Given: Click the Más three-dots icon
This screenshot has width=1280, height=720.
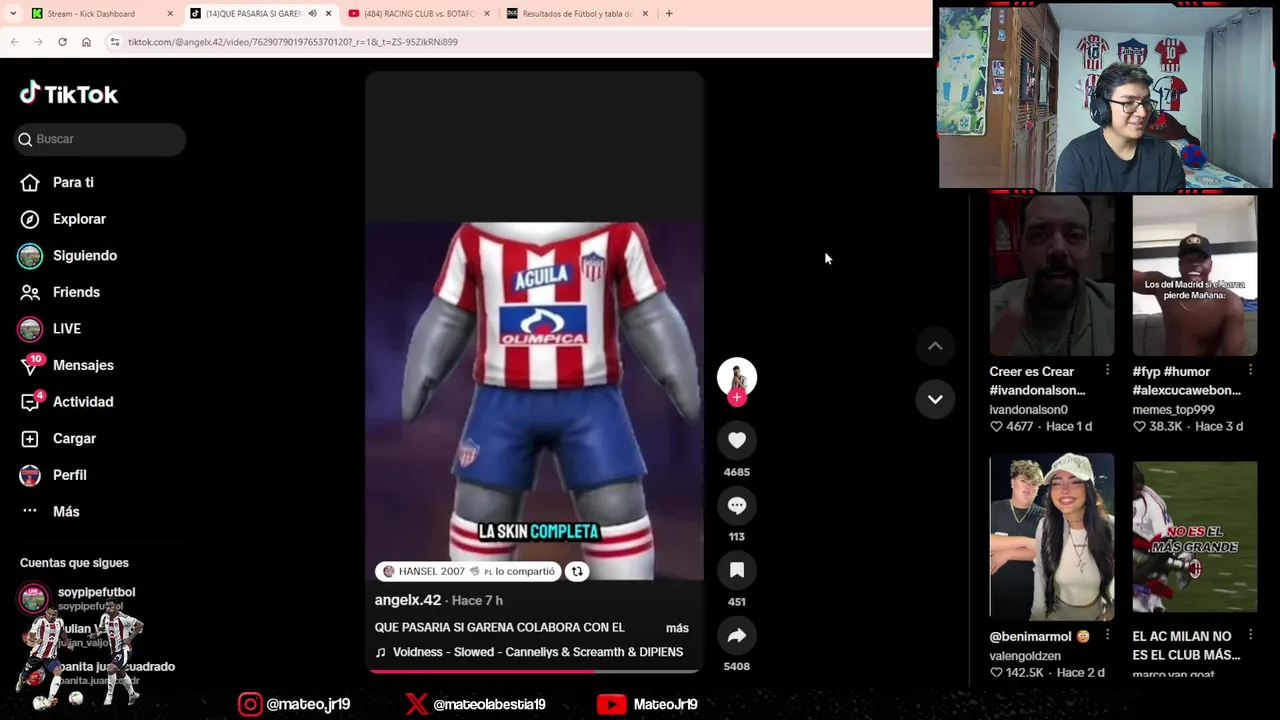Looking at the screenshot, I should (30, 511).
